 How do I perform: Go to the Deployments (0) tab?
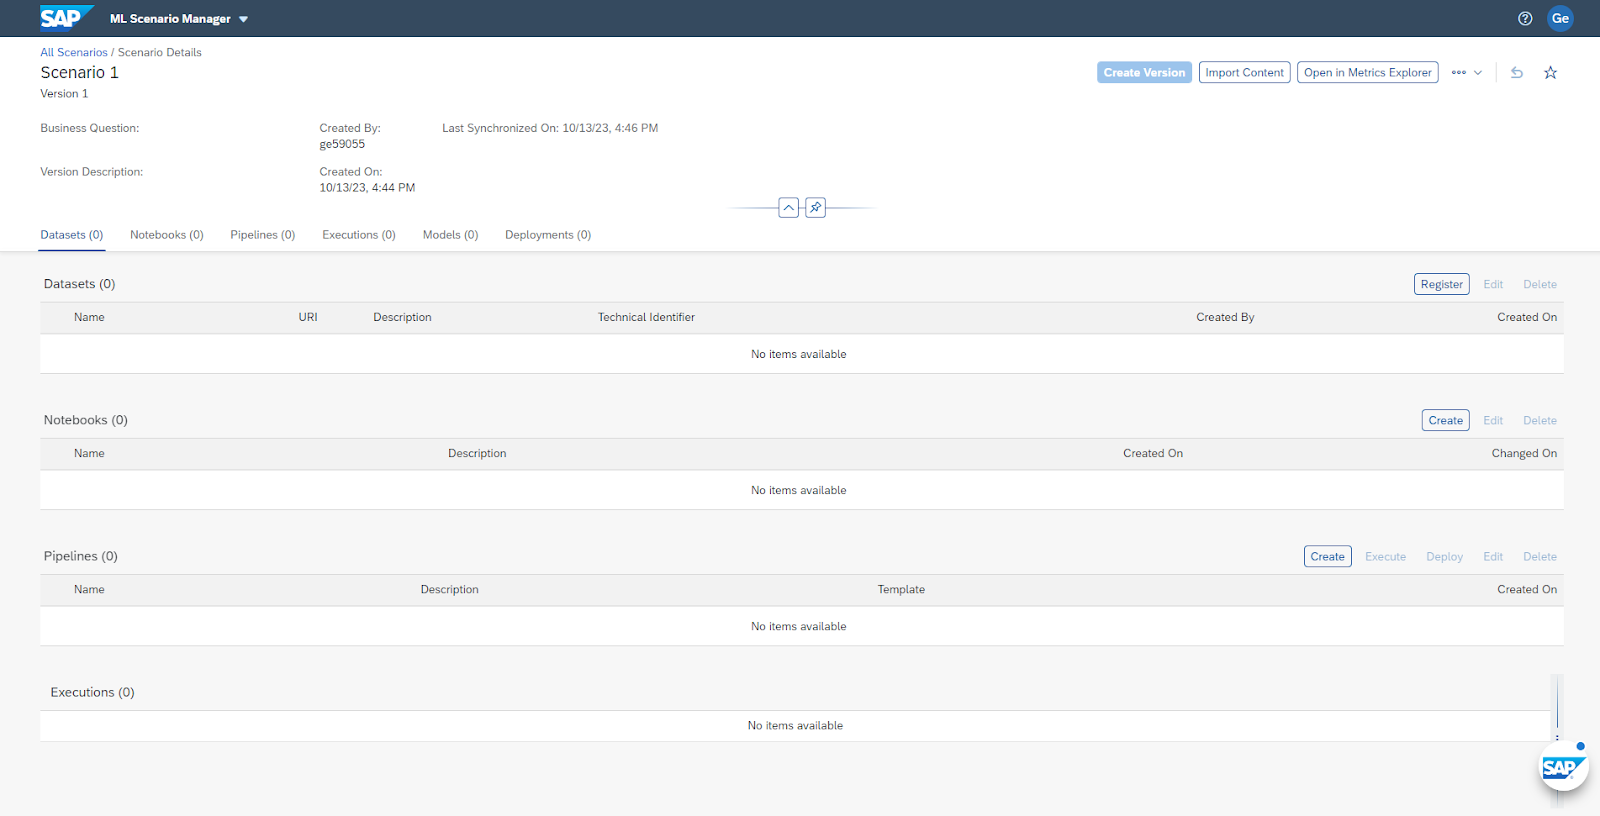pos(547,235)
